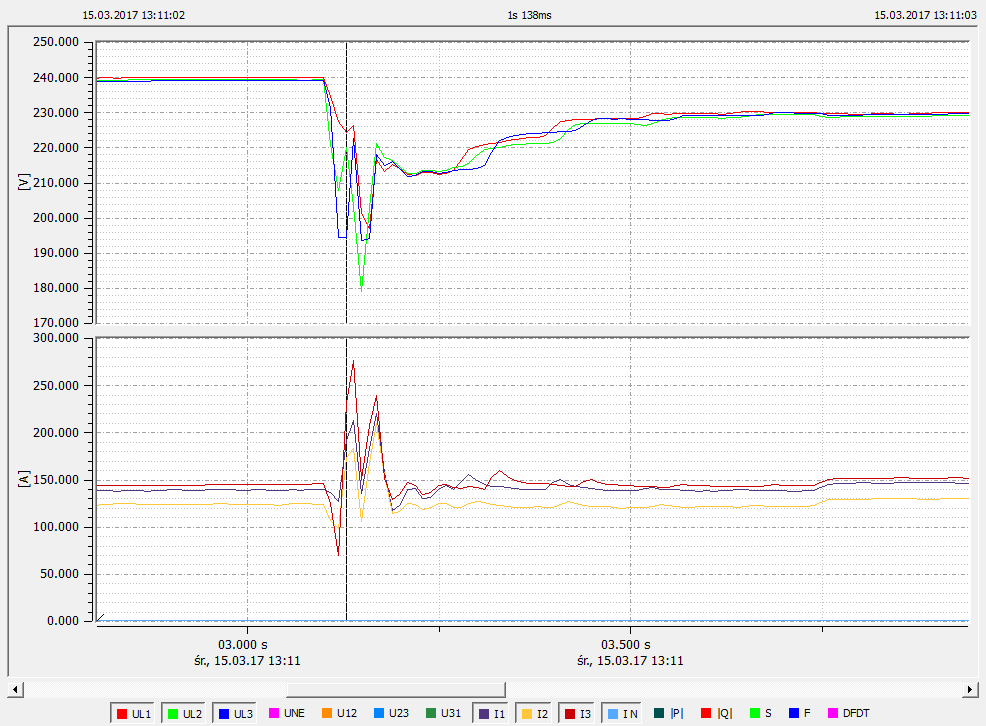
Task: Toggle the UL3 voltage trace
Action: [235, 713]
